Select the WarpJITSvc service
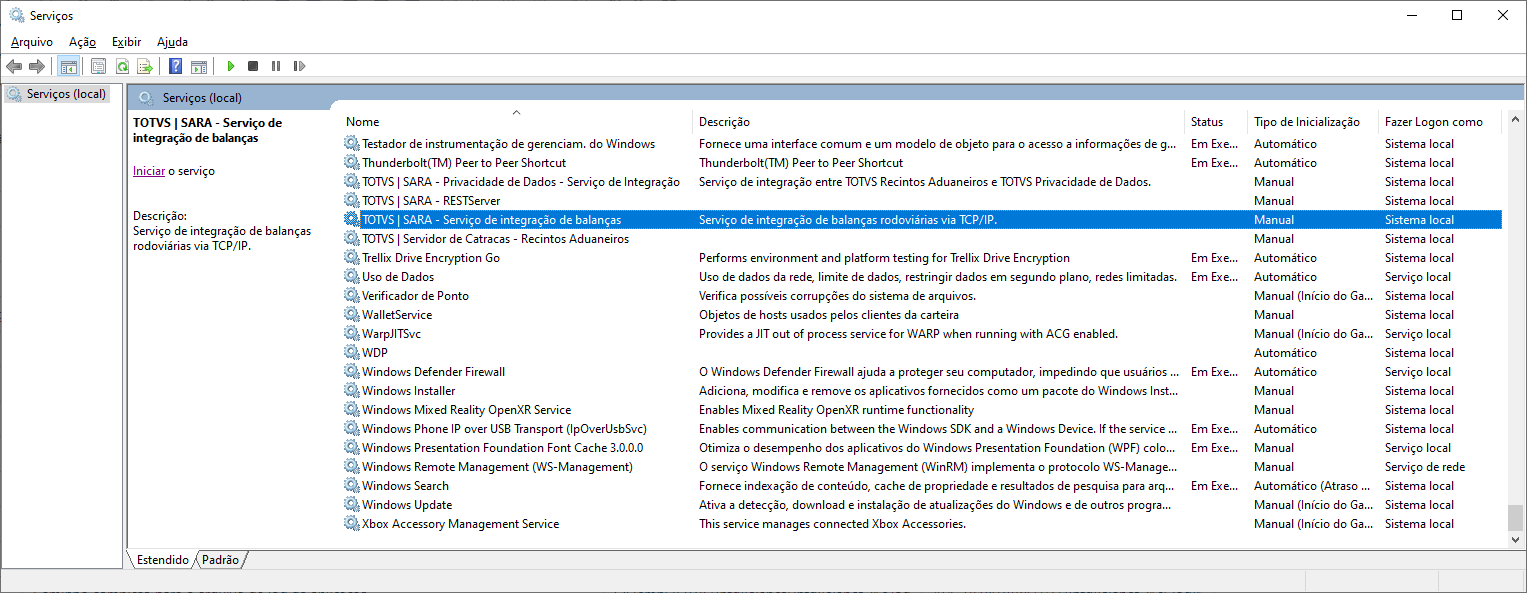Image resolution: width=1527 pixels, height=593 pixels. point(921,334)
